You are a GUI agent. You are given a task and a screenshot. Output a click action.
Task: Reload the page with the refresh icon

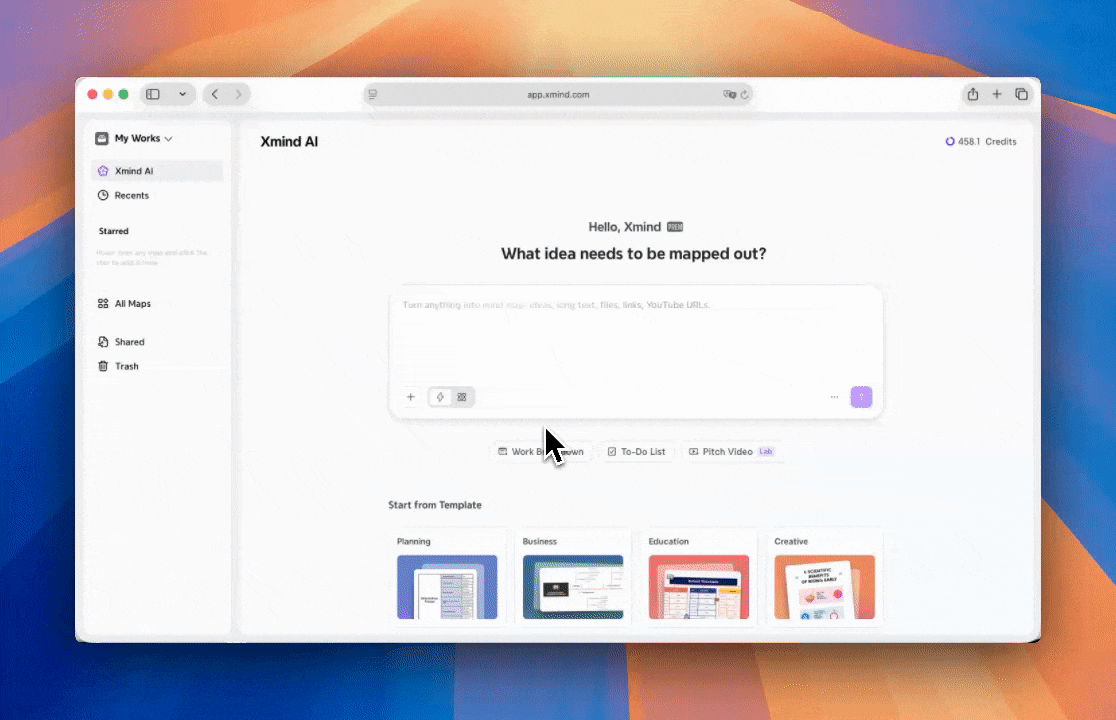click(x=744, y=94)
